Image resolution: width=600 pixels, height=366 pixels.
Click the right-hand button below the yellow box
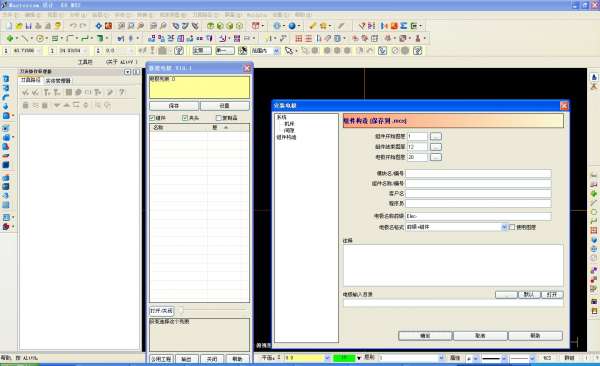(x=225, y=106)
